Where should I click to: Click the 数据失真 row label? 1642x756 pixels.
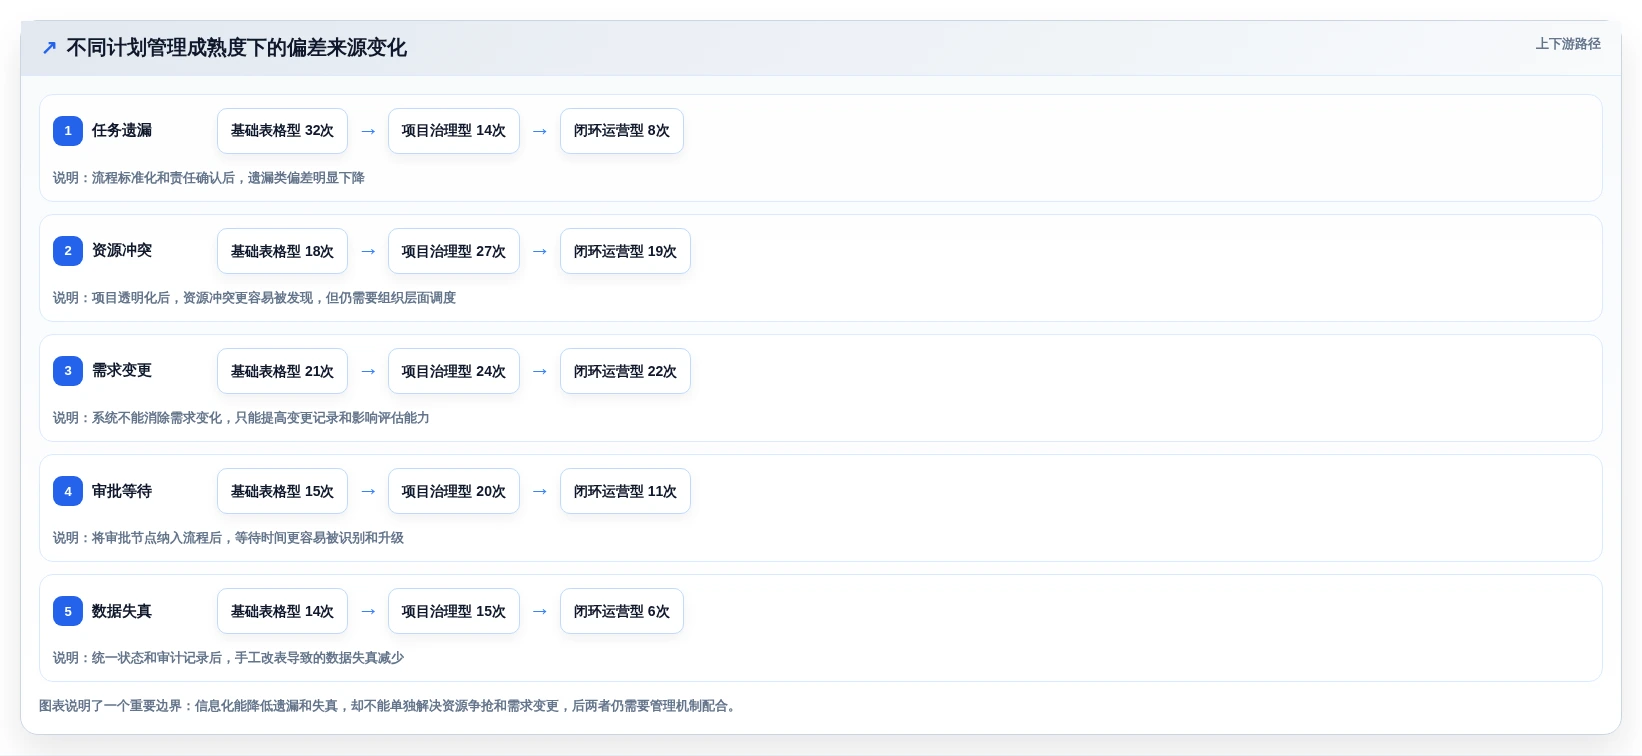[x=122, y=611]
